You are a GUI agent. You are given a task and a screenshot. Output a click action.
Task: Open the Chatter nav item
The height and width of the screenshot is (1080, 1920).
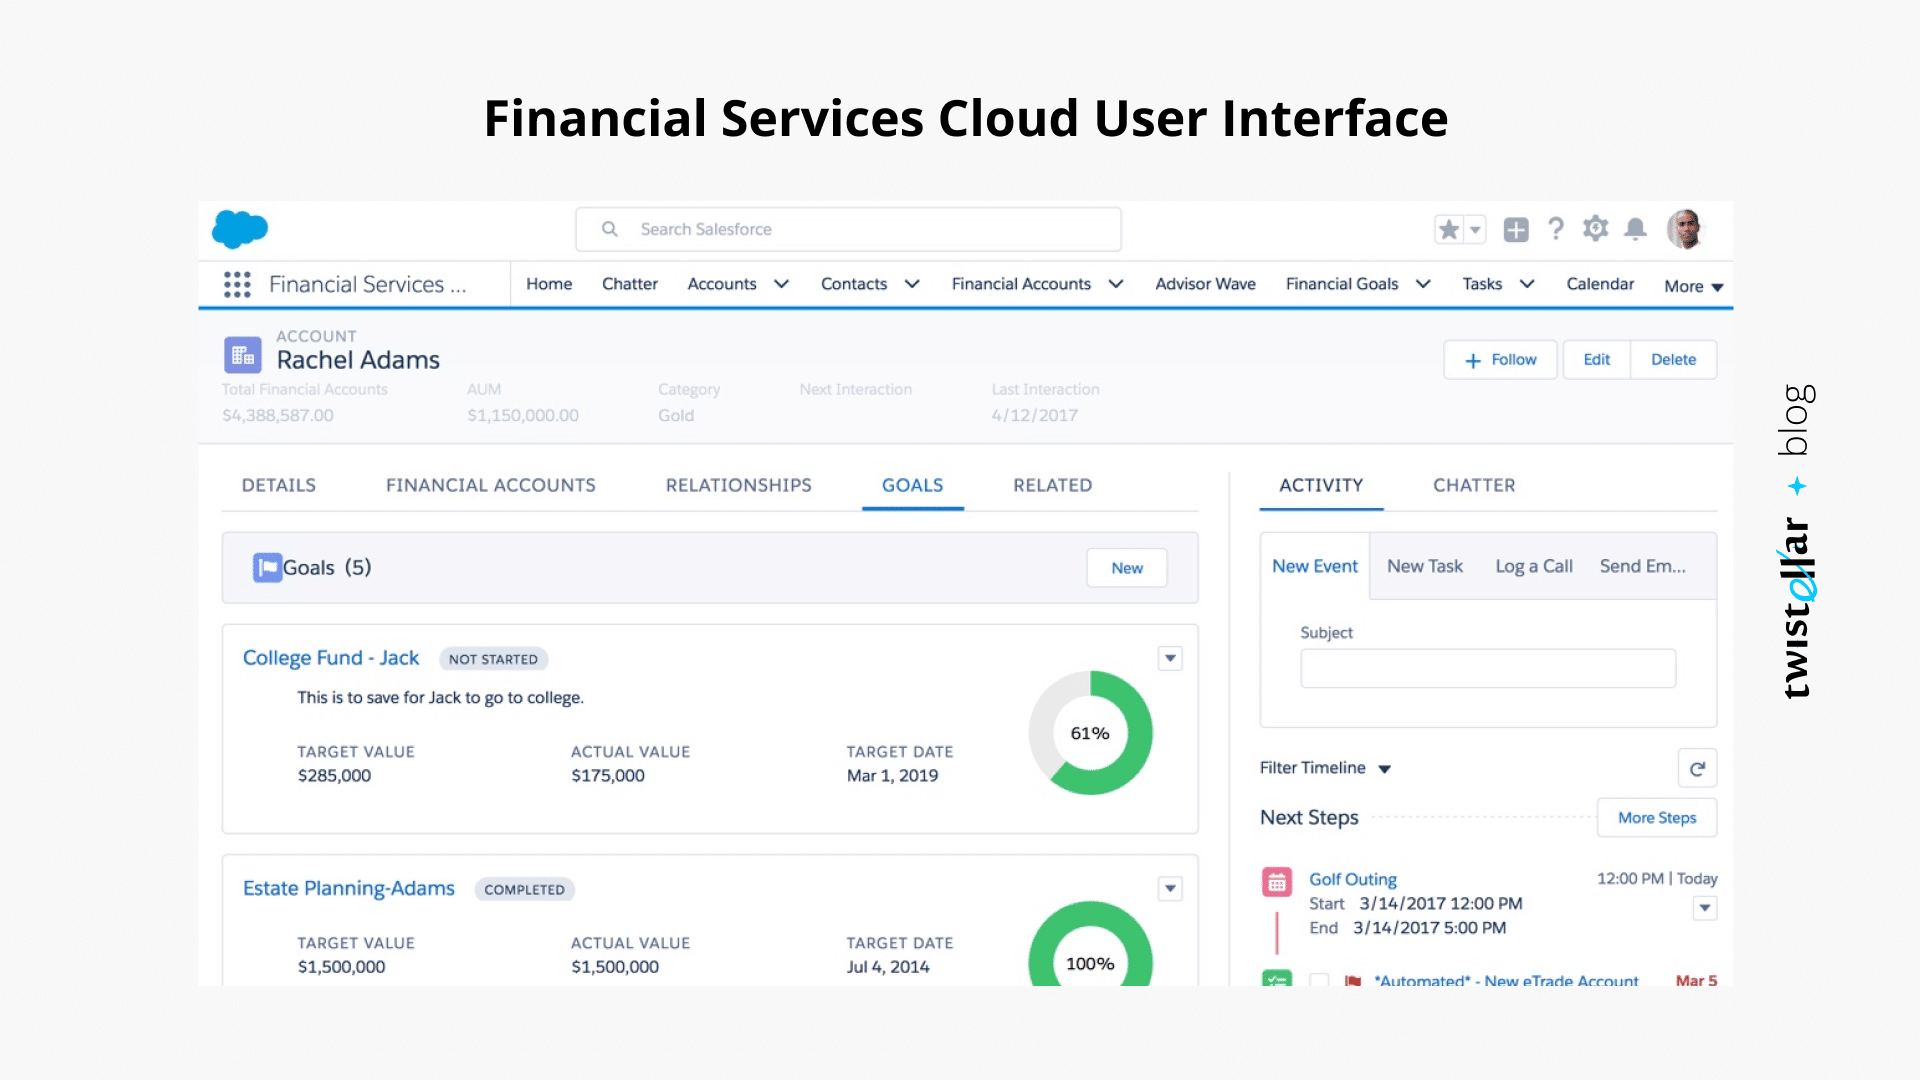click(x=630, y=284)
